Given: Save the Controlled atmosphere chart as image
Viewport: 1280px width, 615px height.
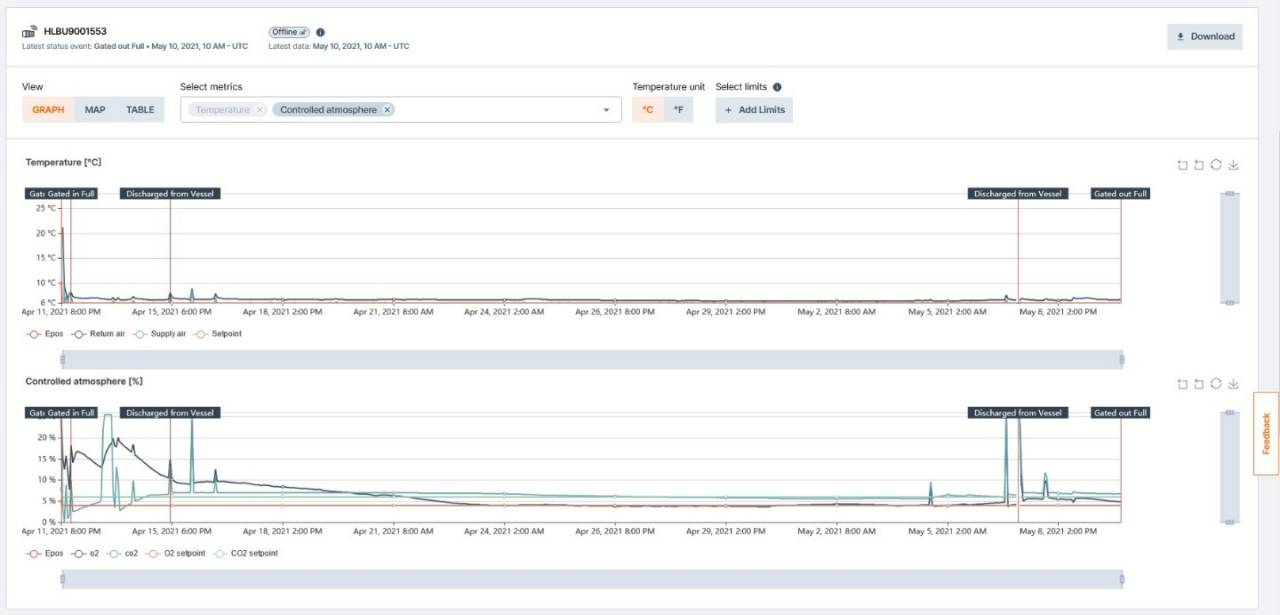Looking at the screenshot, I should click(1234, 384).
